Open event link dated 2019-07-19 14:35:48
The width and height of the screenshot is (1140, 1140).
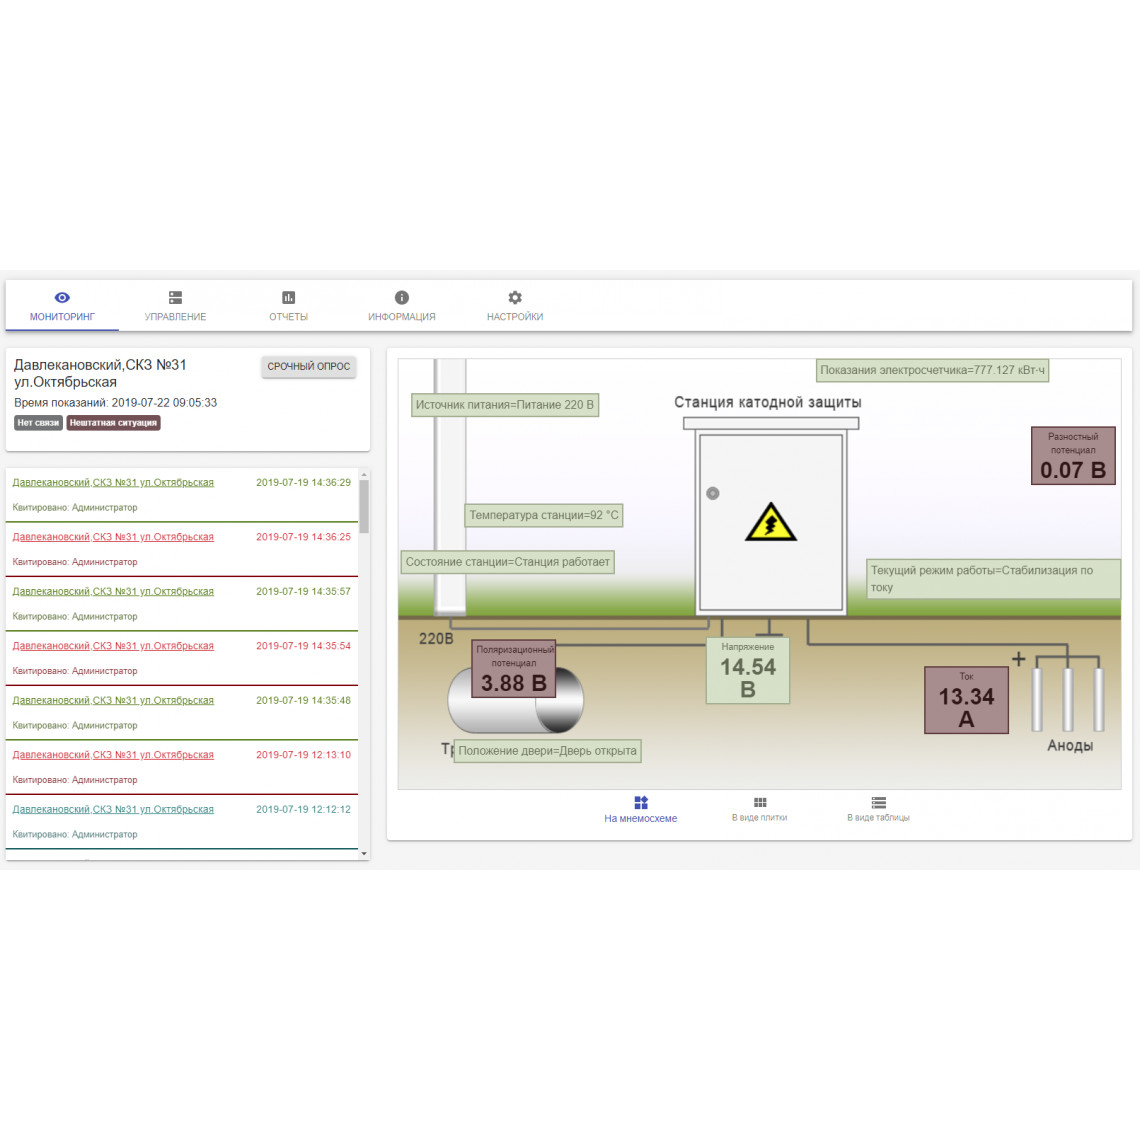(113, 701)
